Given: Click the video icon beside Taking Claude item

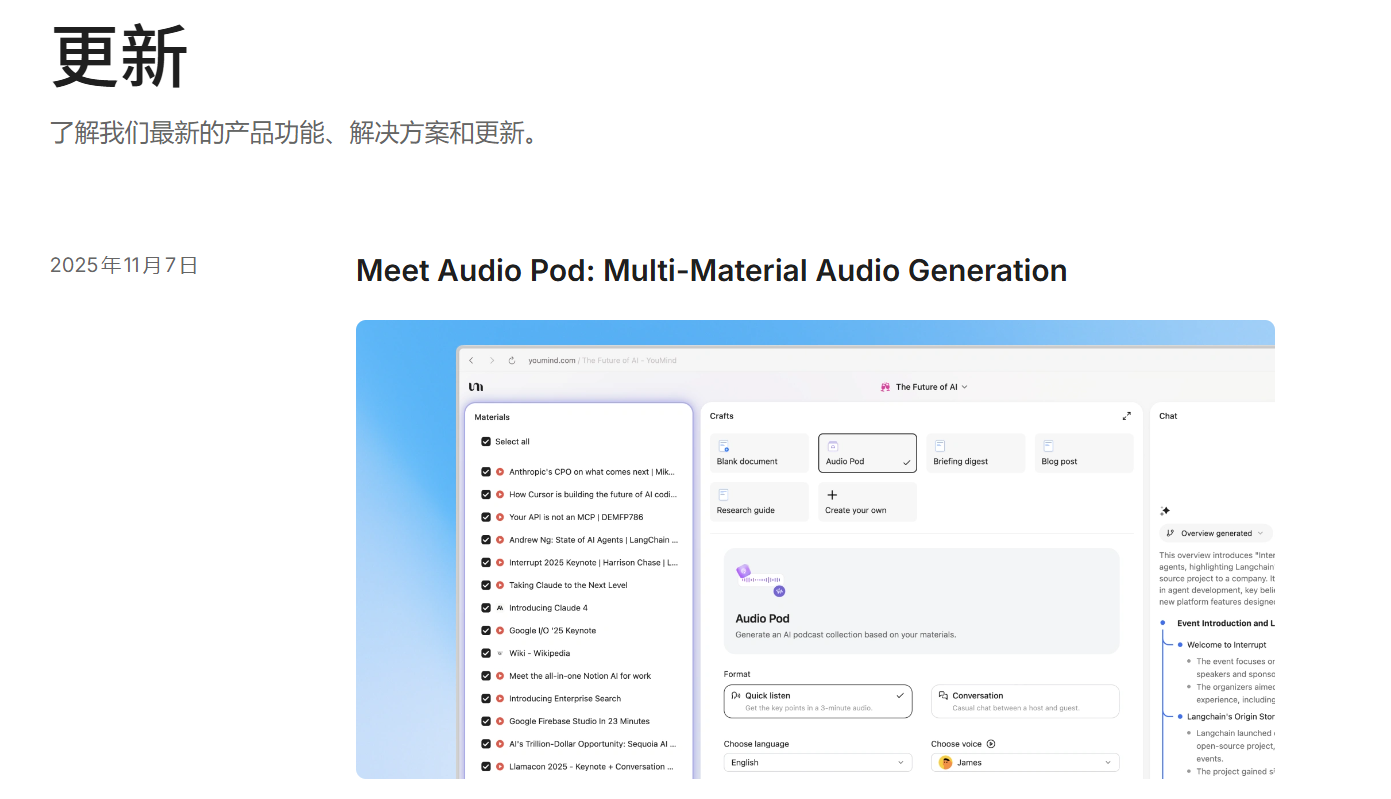Looking at the screenshot, I should click(x=500, y=585).
